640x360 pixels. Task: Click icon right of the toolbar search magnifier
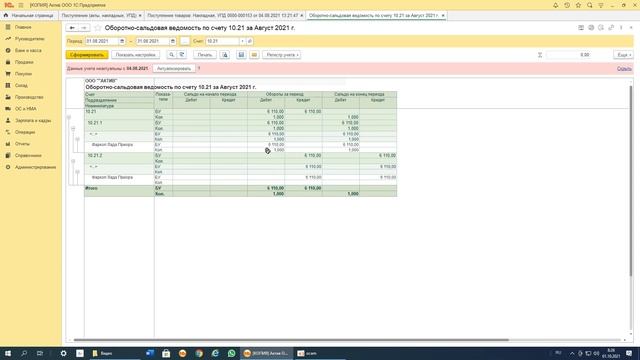coord(182,55)
